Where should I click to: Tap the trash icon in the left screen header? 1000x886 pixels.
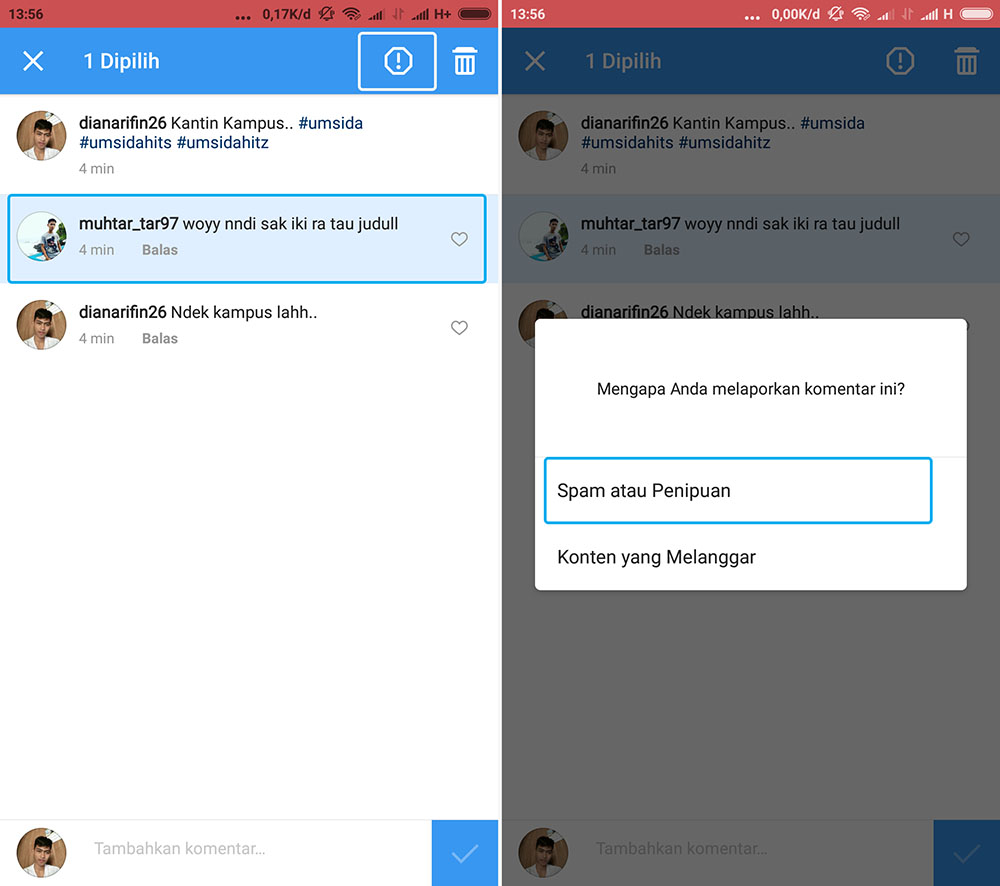point(464,61)
